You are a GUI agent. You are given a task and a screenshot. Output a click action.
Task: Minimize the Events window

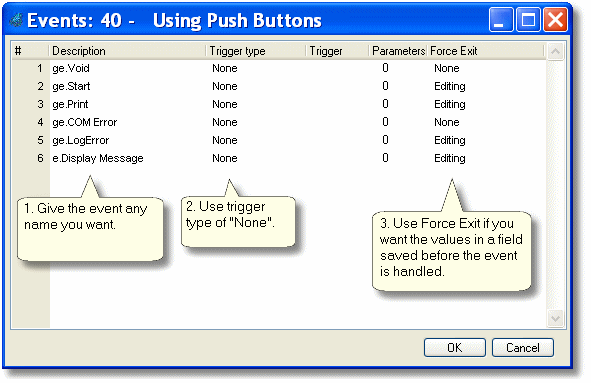pos(501,20)
